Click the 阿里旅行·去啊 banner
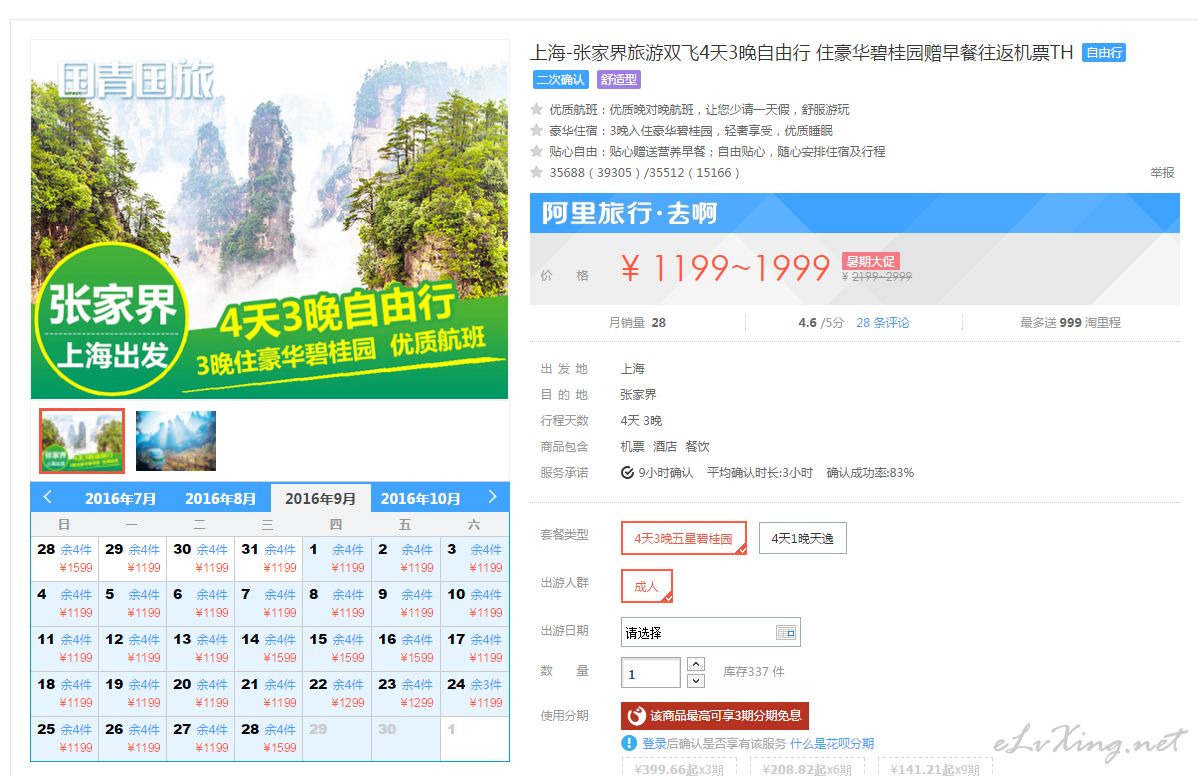This screenshot has height=776, width=1198. coord(855,213)
